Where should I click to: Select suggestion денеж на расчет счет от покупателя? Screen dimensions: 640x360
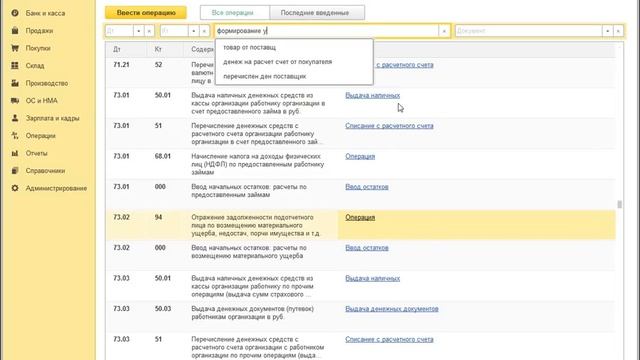294,62
